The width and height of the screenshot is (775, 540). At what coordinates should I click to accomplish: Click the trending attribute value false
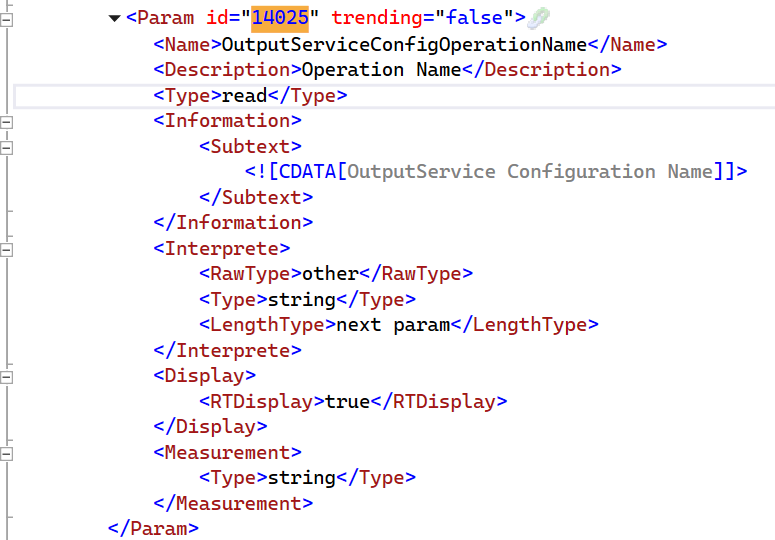pos(474,18)
